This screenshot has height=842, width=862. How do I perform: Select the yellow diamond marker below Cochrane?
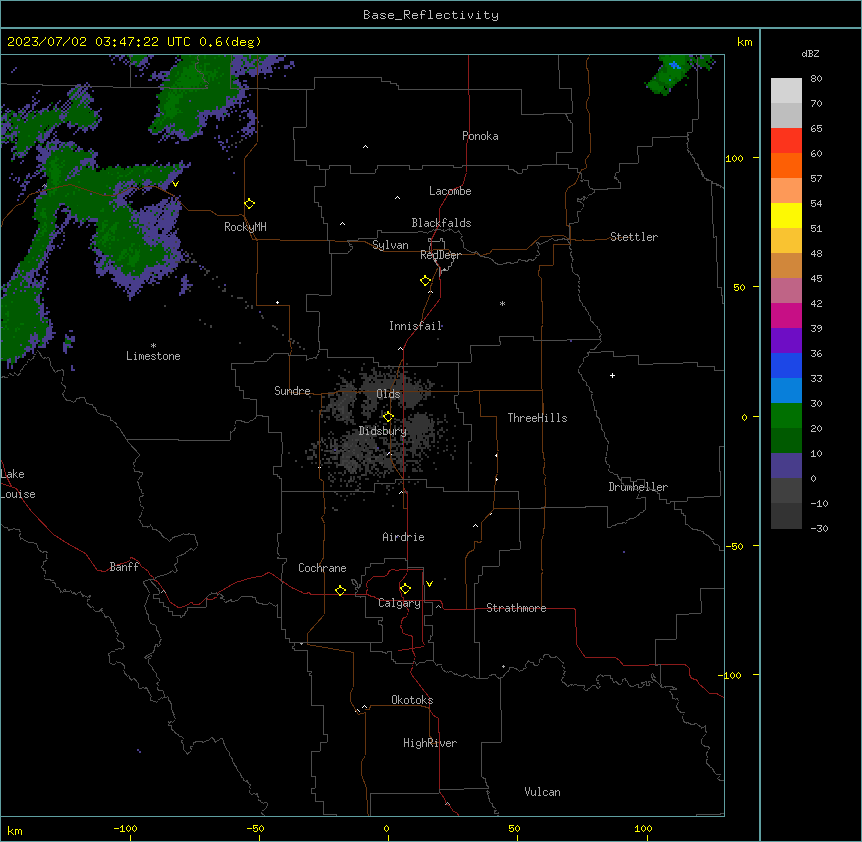click(340, 590)
